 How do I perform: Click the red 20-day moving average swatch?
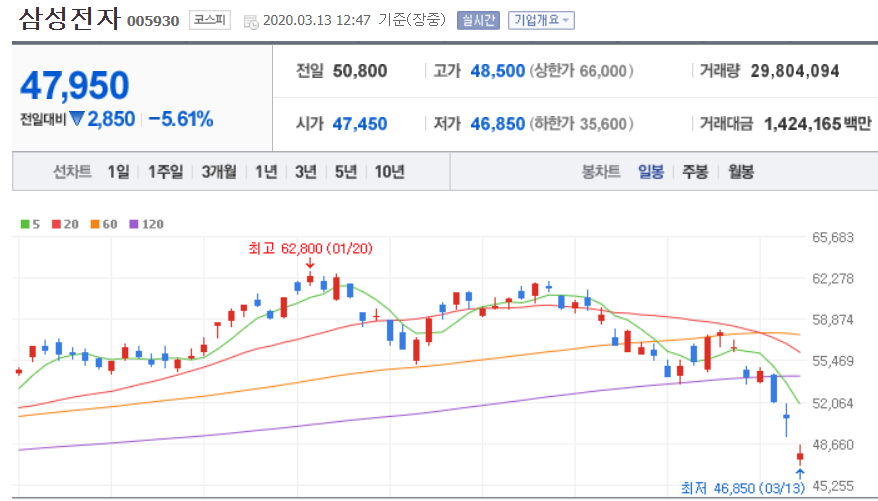click(x=56, y=224)
